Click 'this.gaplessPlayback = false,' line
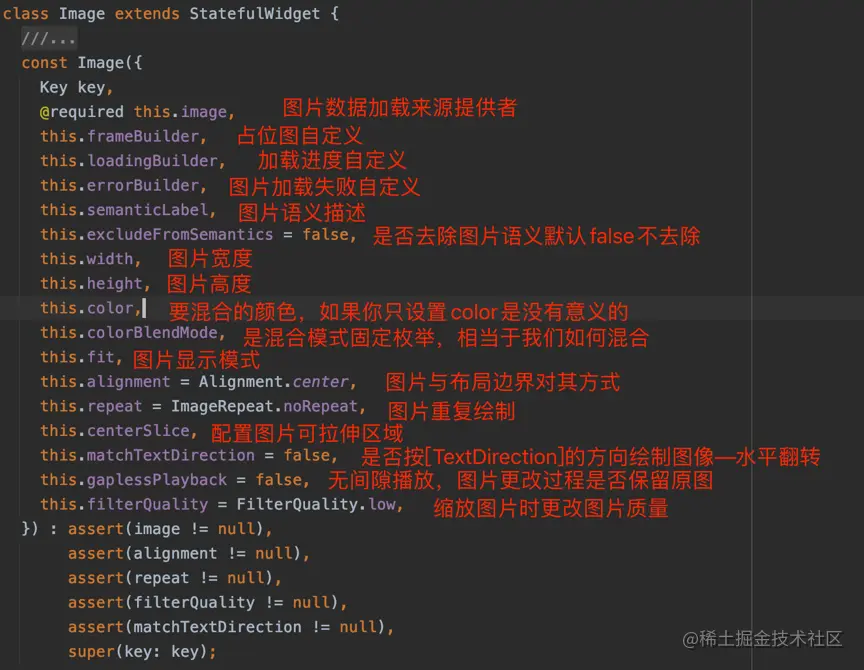Image resolution: width=864 pixels, height=670 pixels. (175, 480)
